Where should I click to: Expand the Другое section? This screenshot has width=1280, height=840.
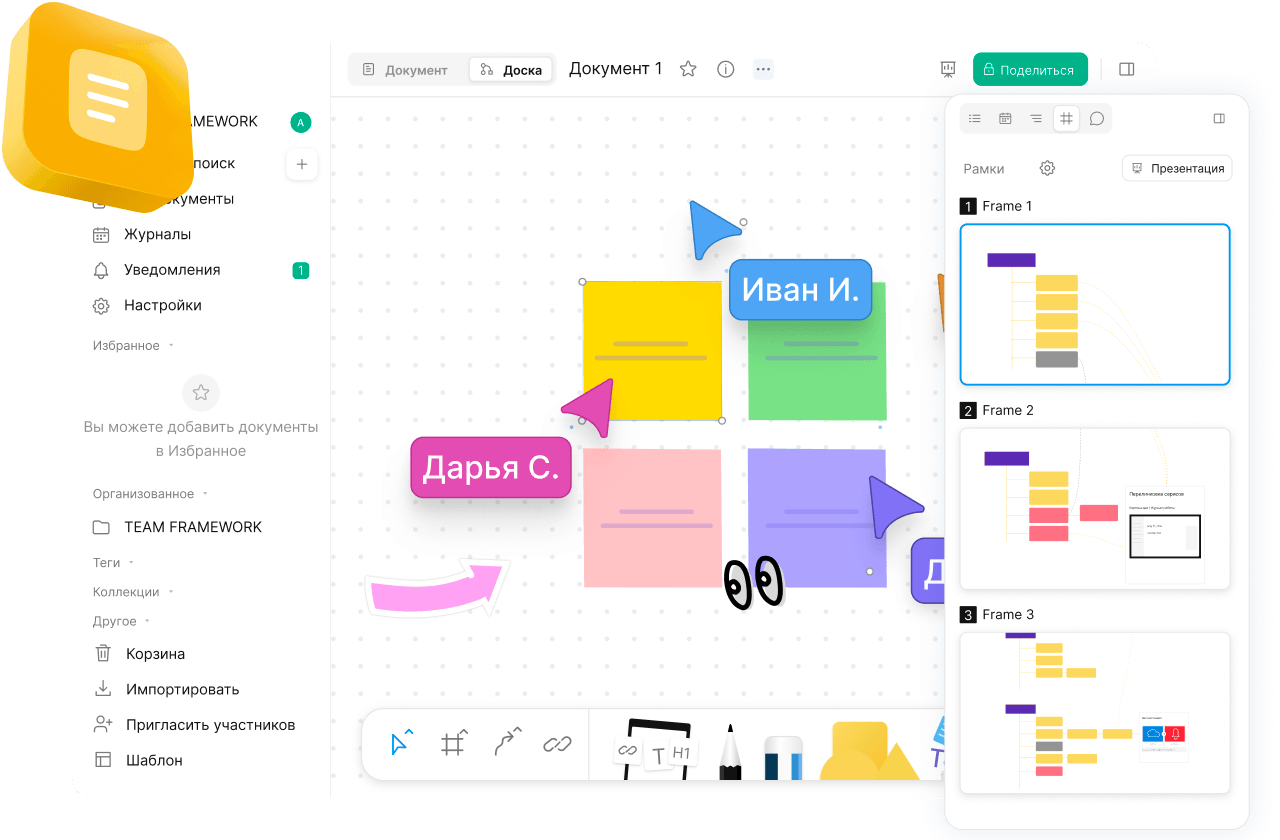pos(121,621)
